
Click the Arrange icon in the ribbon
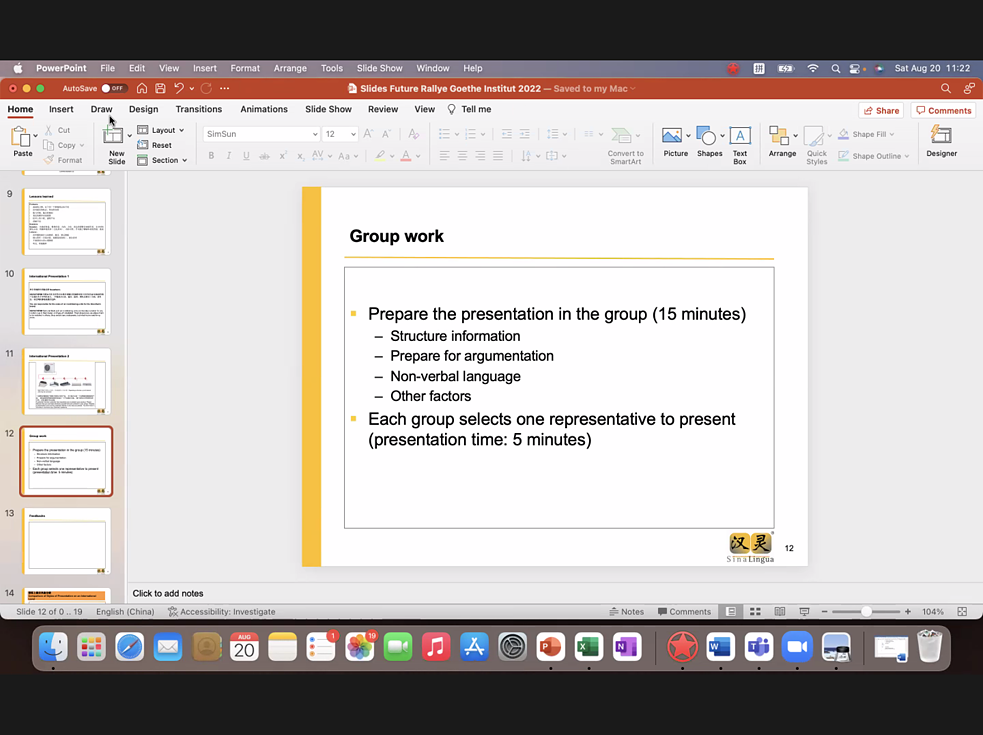point(782,137)
